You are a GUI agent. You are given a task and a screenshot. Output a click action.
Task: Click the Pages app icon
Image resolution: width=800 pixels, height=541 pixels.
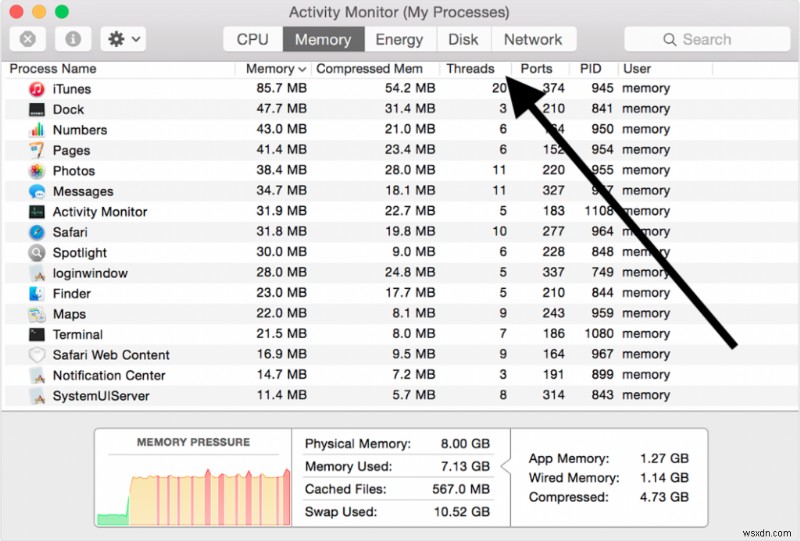pyautogui.click(x=37, y=150)
